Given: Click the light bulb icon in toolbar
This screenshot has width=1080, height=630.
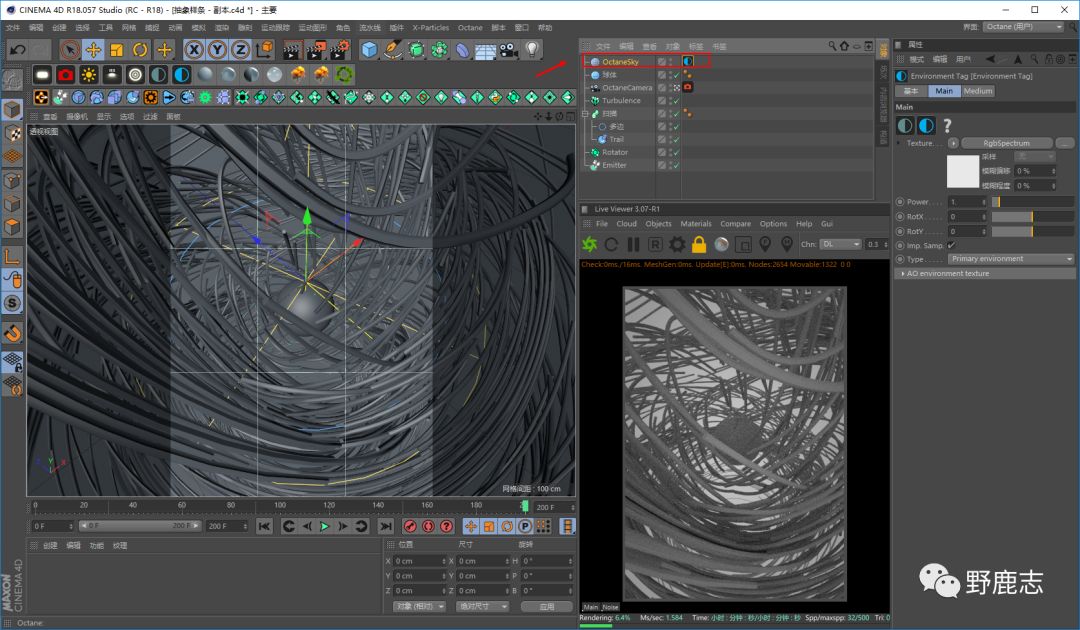Looking at the screenshot, I should pos(532,49).
